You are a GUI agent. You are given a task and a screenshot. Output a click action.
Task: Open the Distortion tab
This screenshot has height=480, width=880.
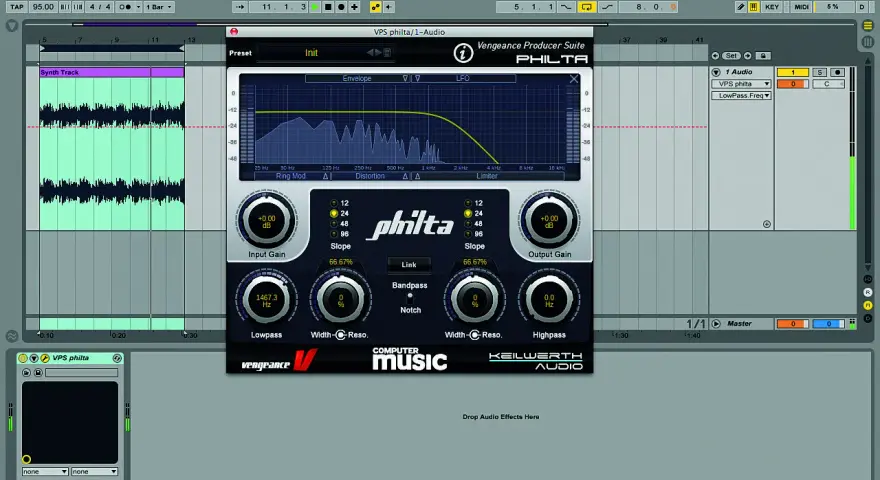(x=370, y=176)
